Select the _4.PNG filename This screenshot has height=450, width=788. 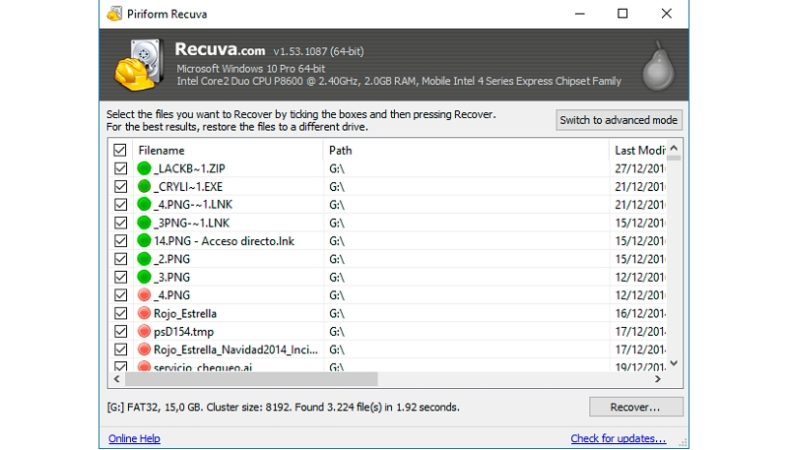coord(172,295)
